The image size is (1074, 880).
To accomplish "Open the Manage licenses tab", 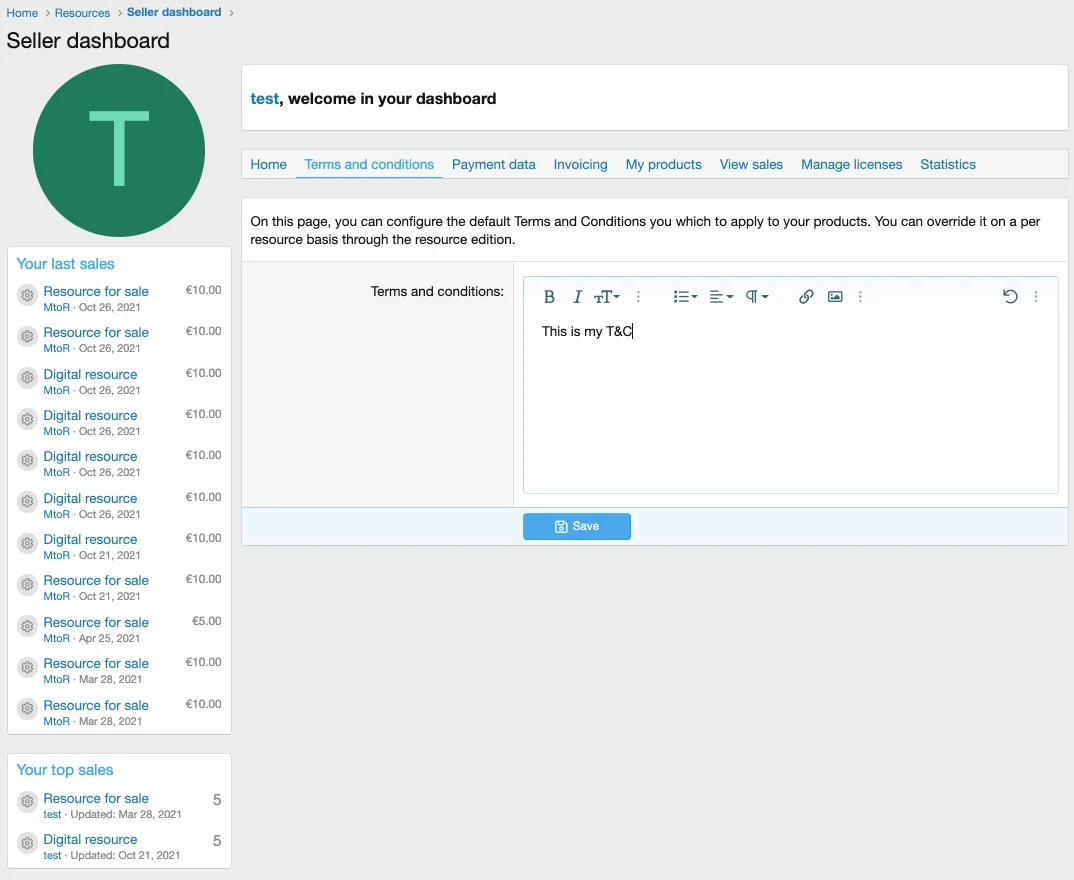I will [851, 164].
